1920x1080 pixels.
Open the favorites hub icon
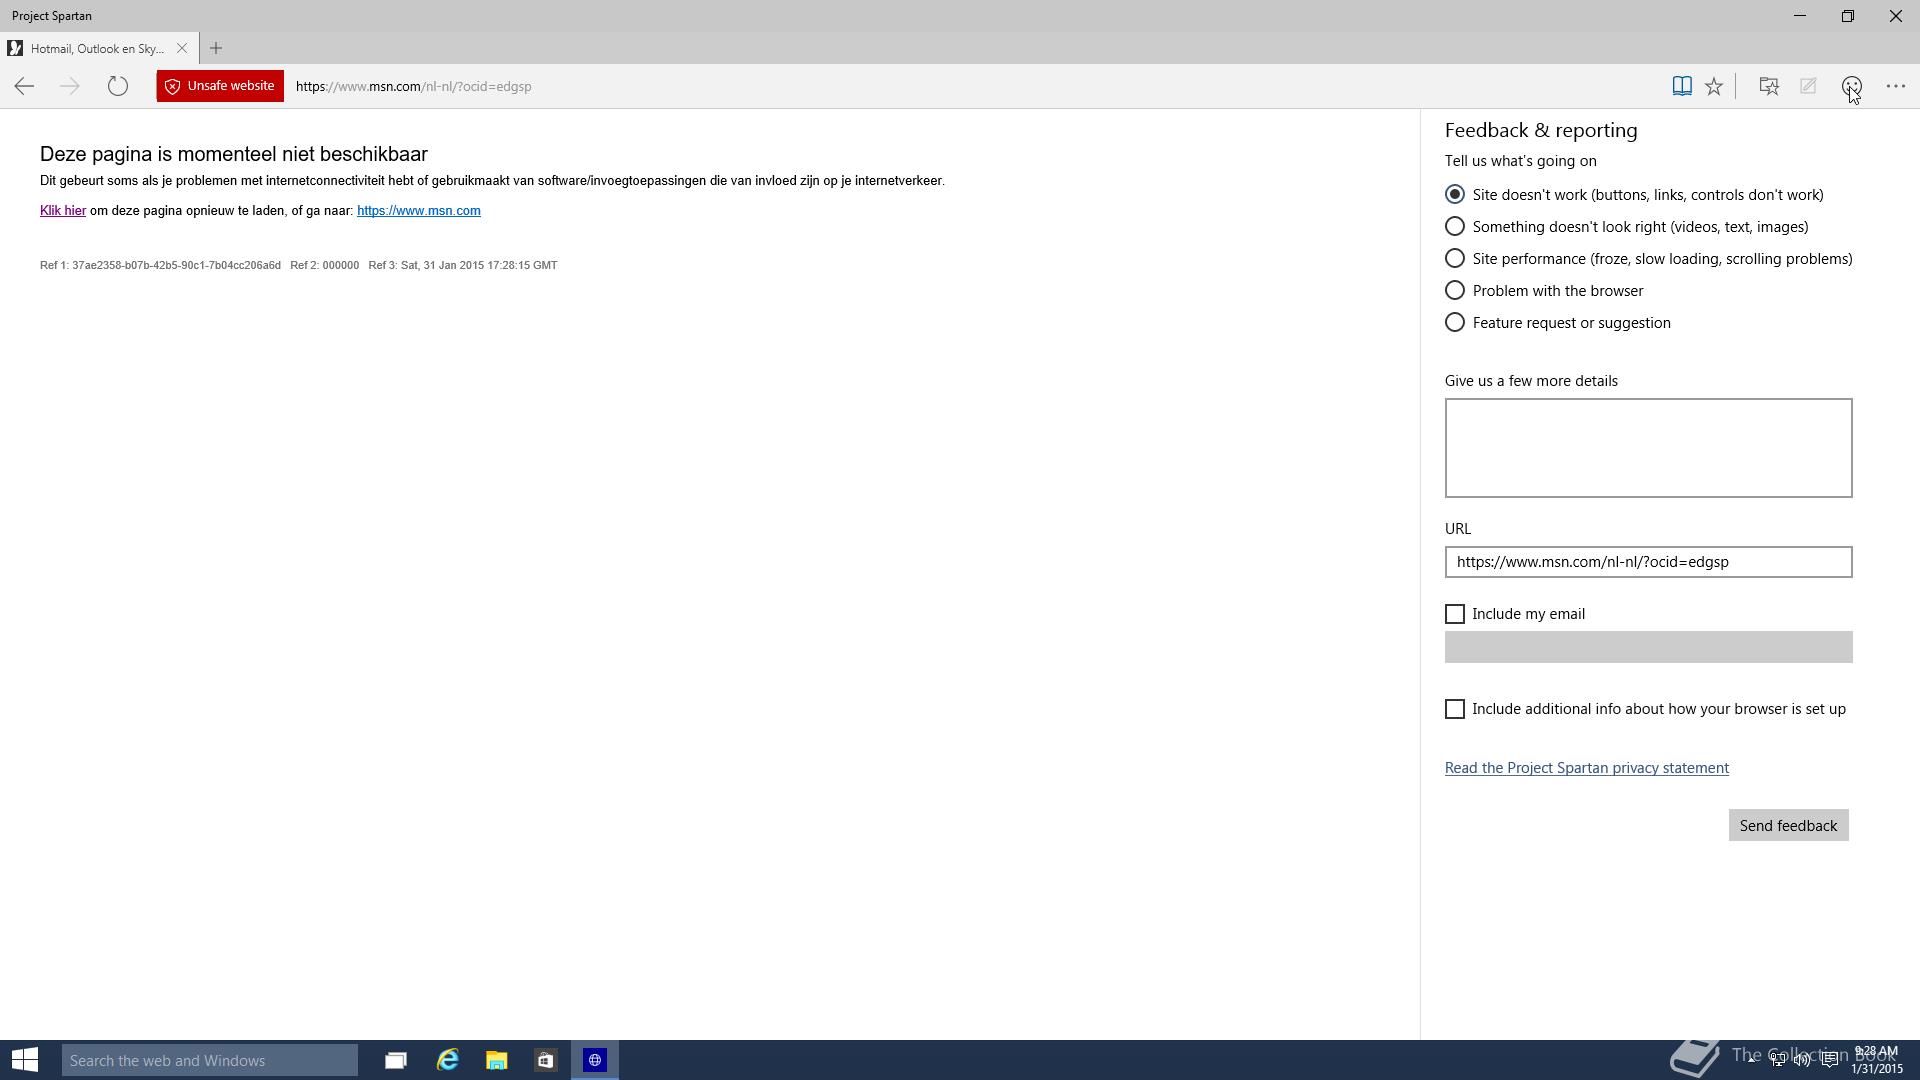1769,86
